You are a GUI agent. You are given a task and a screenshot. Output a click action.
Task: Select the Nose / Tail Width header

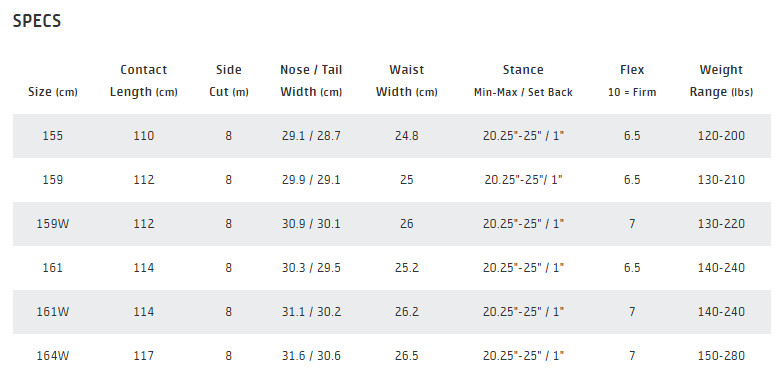tap(311, 80)
